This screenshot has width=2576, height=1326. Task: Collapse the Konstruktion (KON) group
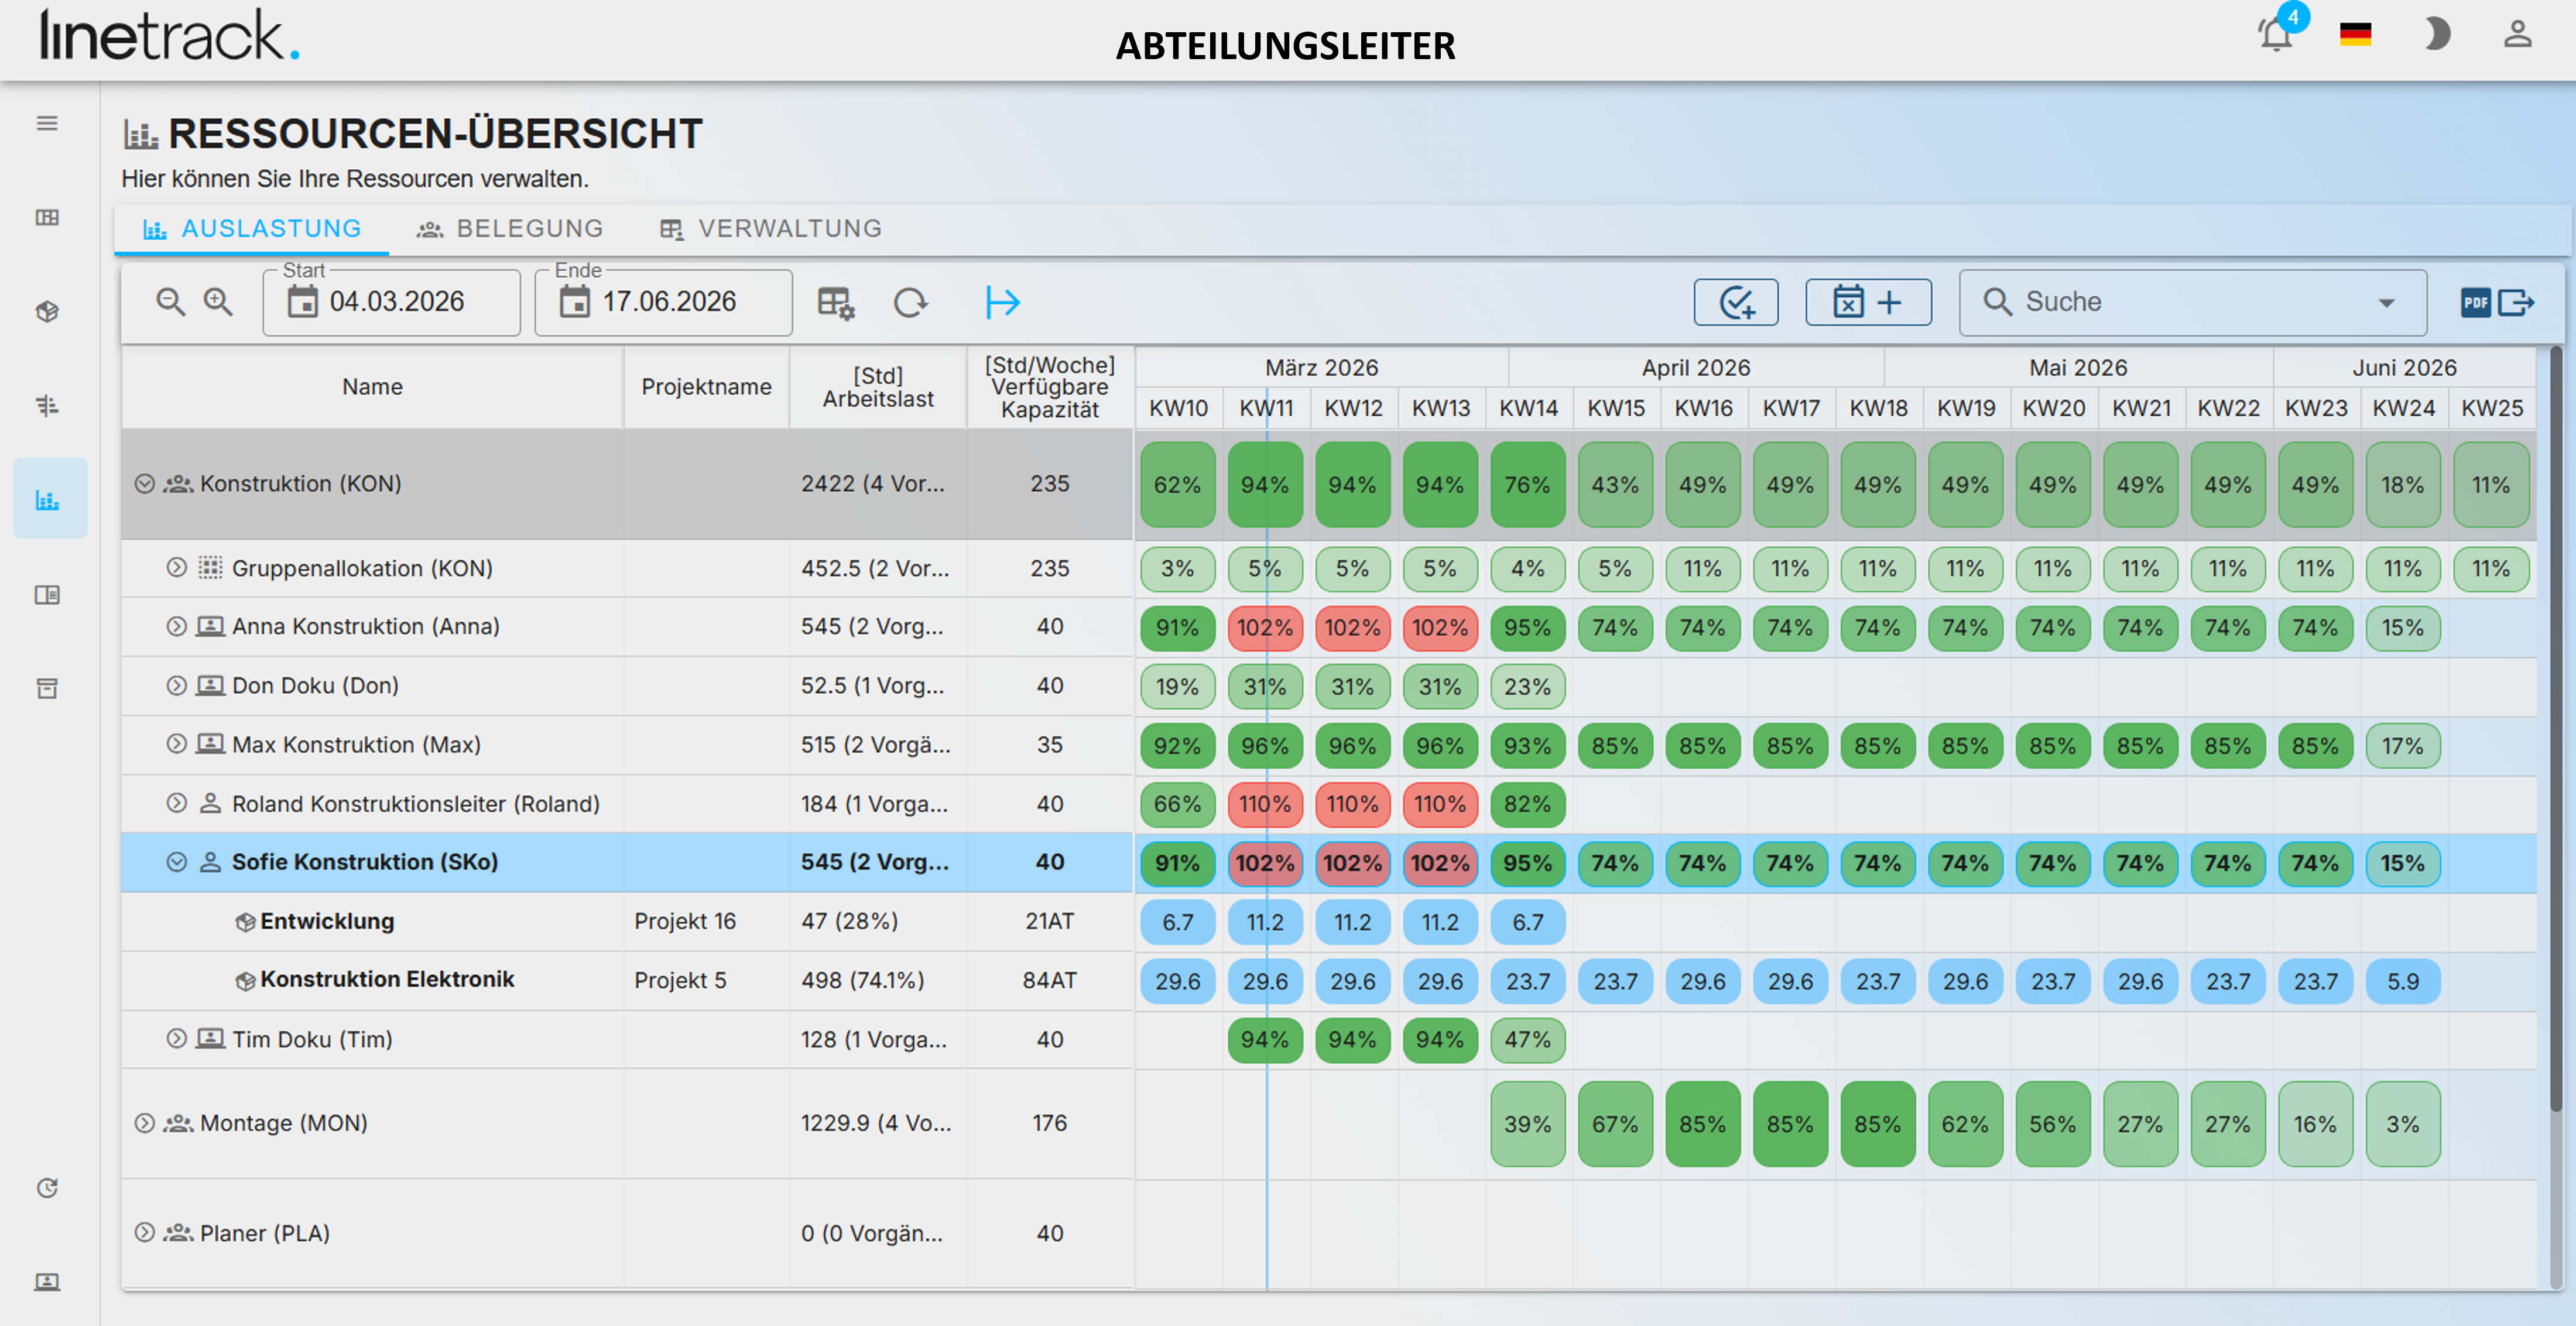pyautogui.click(x=145, y=484)
